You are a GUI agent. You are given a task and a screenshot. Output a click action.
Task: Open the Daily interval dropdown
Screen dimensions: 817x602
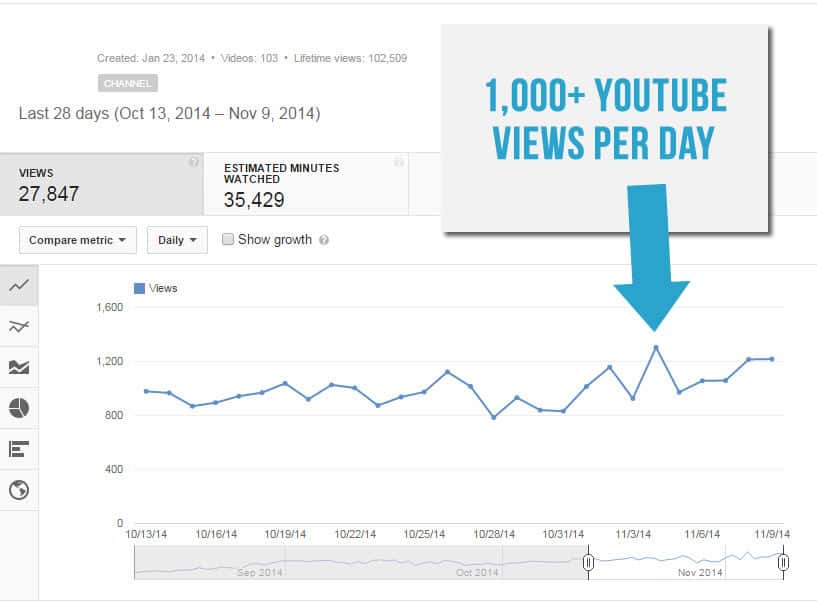[x=177, y=240]
